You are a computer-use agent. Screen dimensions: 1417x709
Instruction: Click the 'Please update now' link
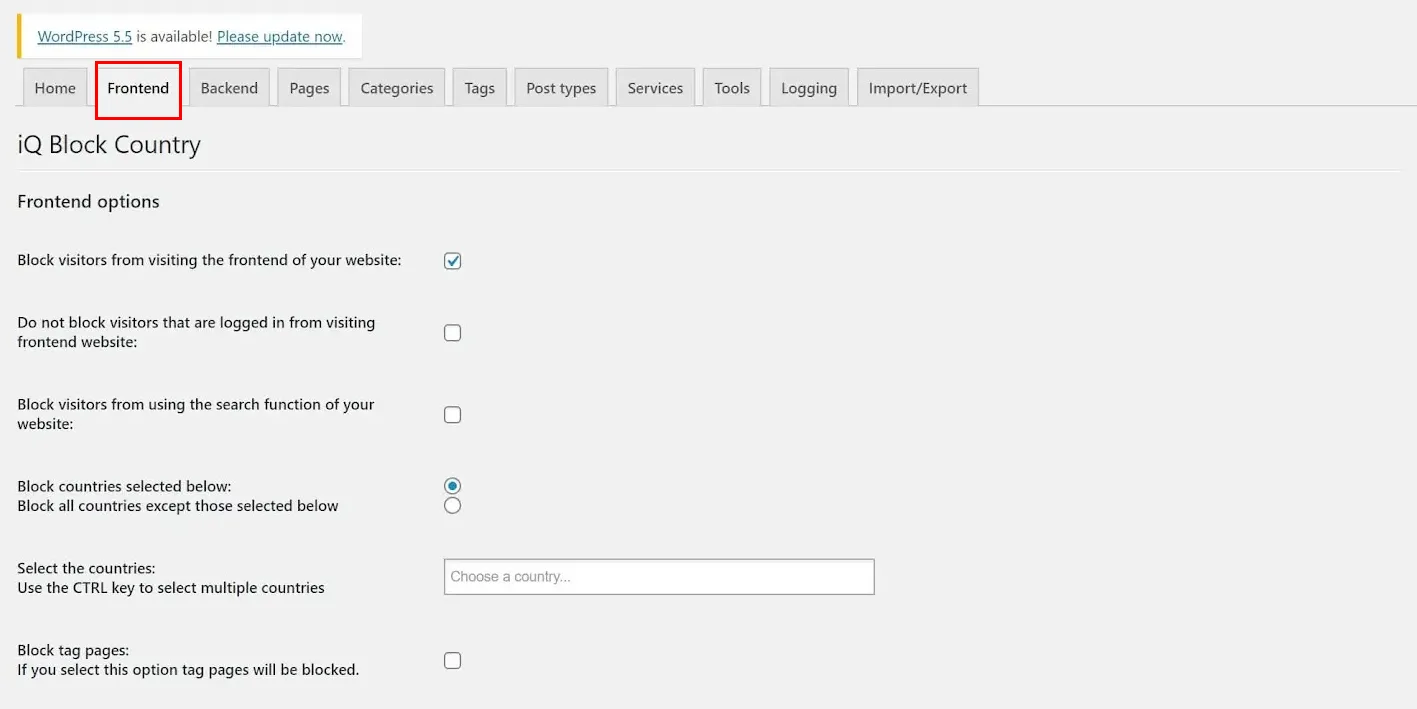[280, 36]
